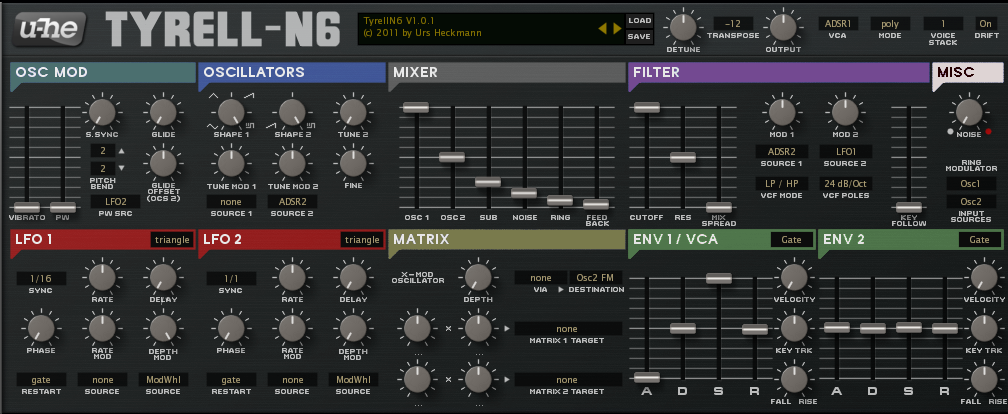Screen dimensions: 1008x414
Task: Click the SHAPE 2 waveform knob
Action: pyautogui.click(x=292, y=112)
